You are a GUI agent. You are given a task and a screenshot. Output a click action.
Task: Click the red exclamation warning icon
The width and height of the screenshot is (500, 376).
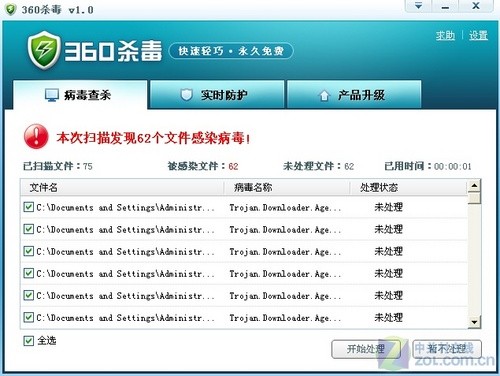(36, 137)
